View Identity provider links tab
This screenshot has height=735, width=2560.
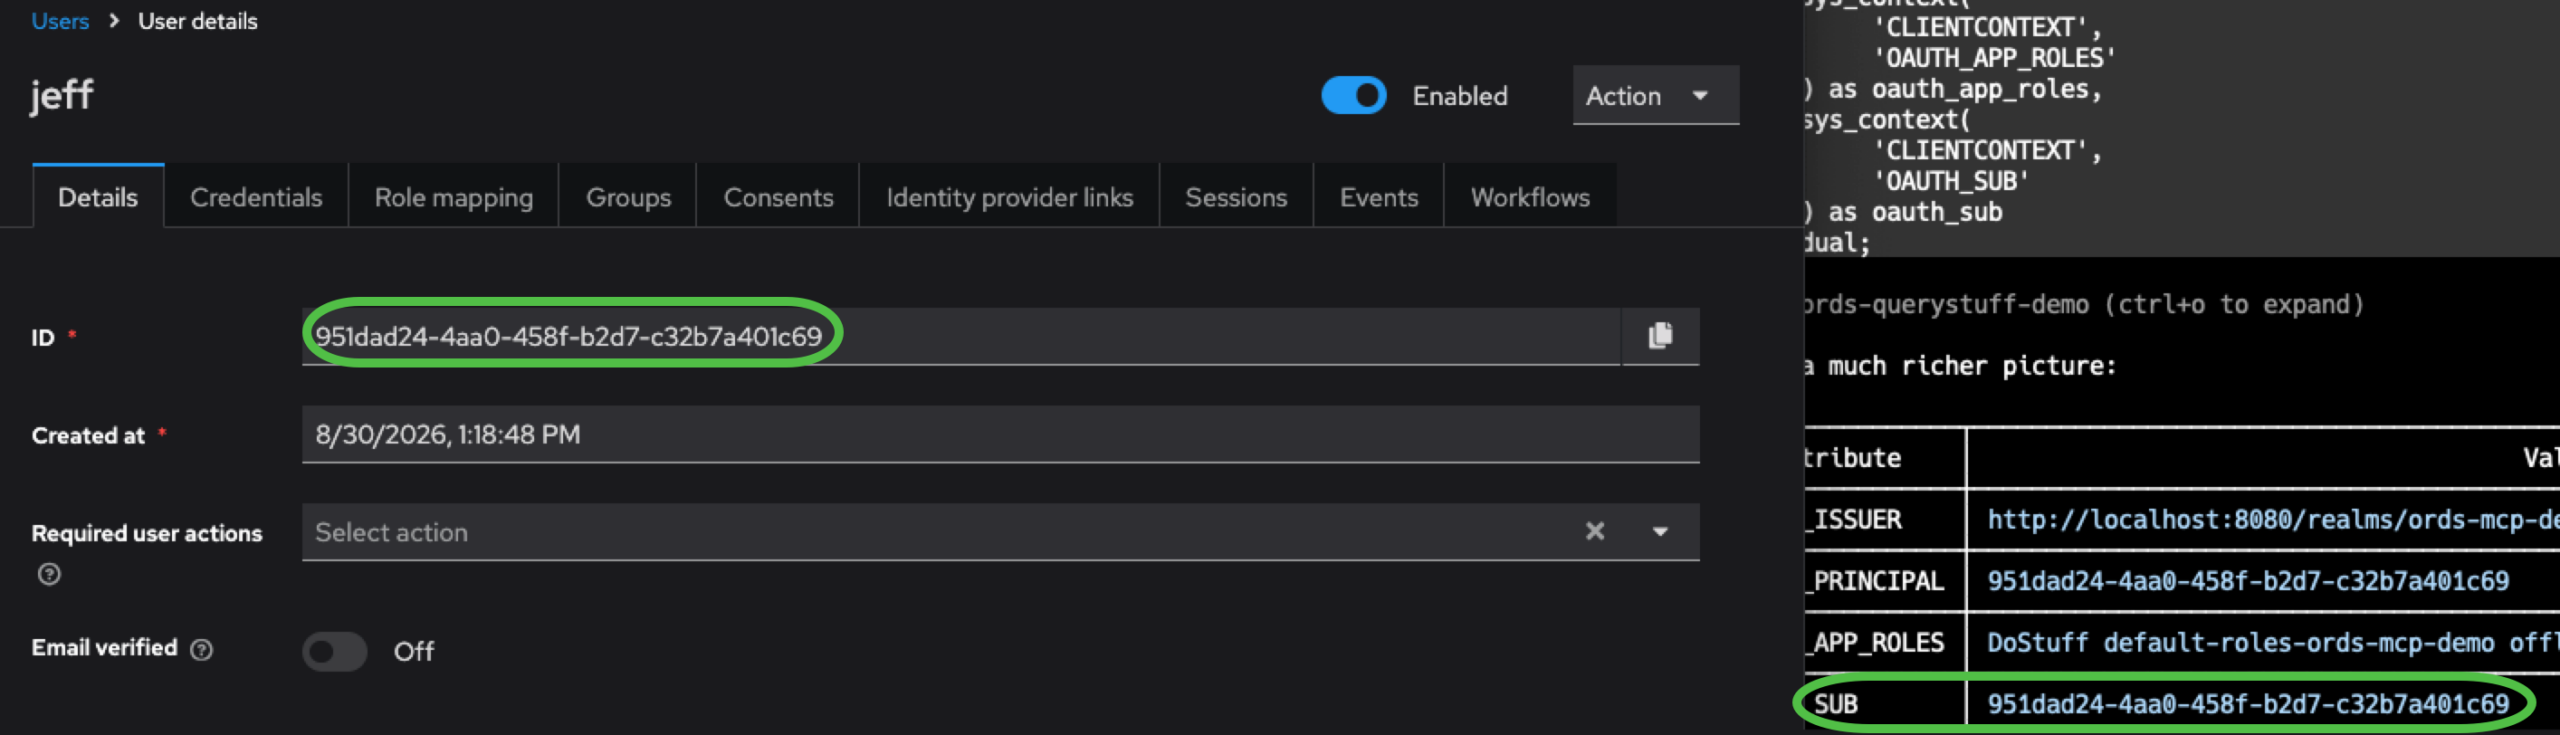coord(1010,197)
